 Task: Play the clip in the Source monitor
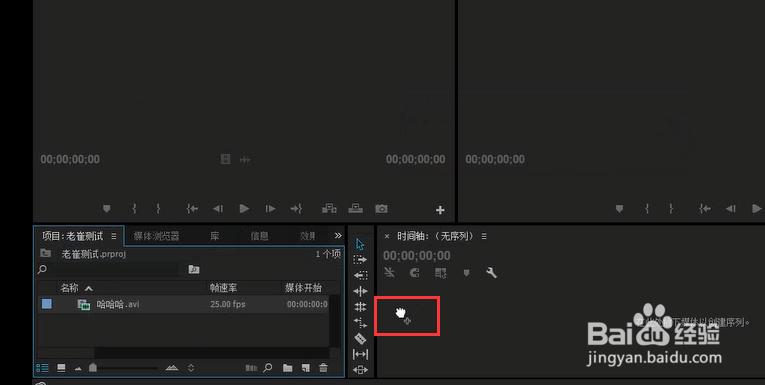[244, 209]
